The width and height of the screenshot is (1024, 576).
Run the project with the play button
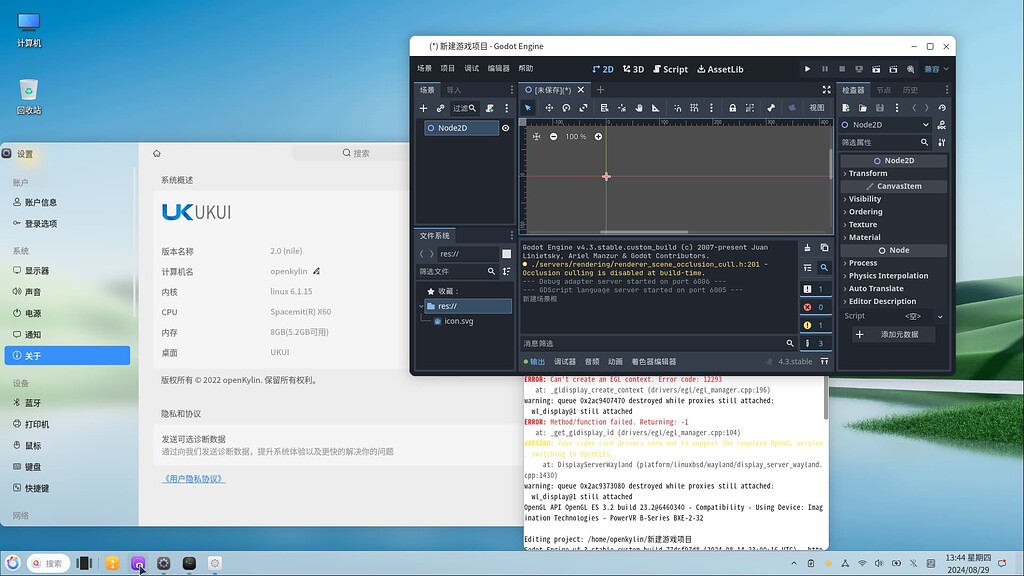tap(807, 69)
